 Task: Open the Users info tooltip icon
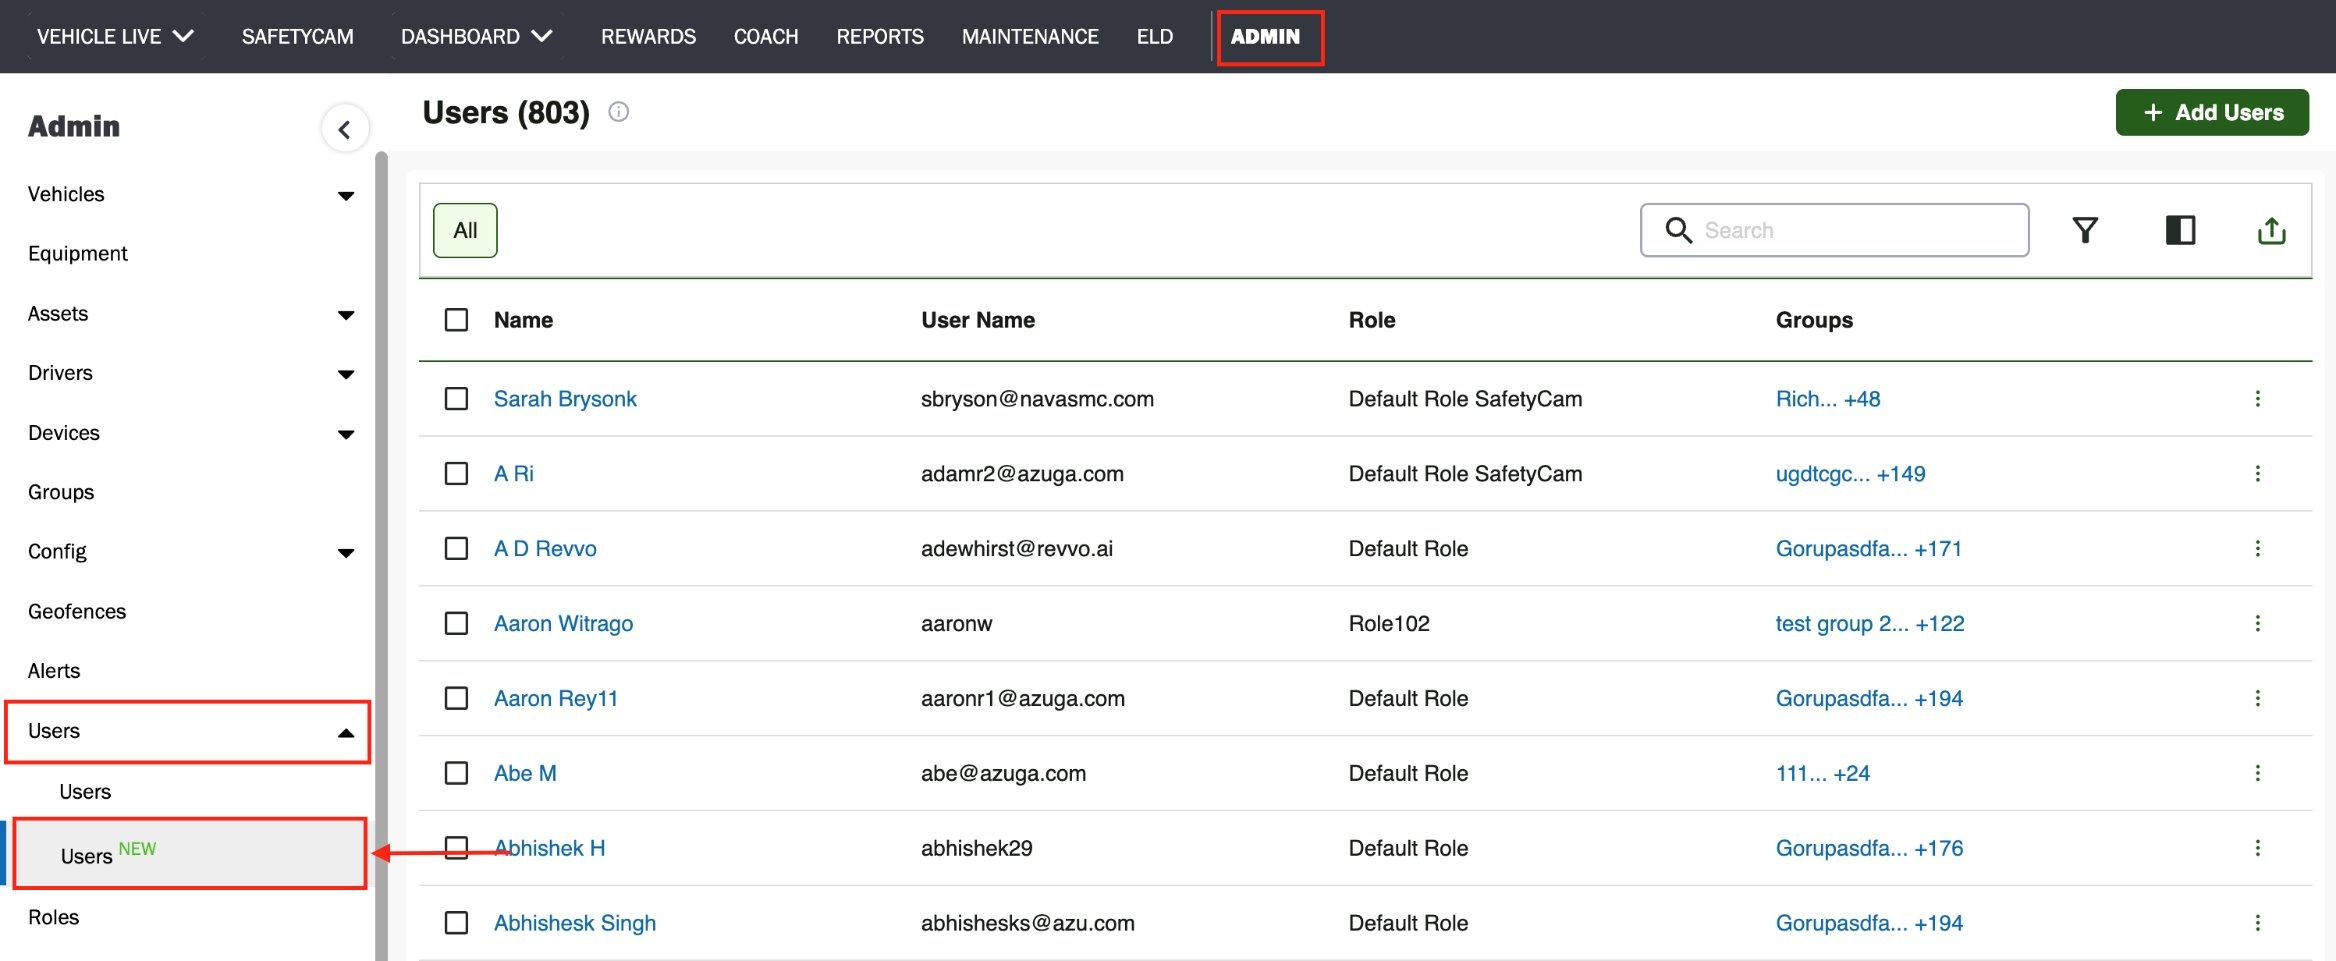click(619, 112)
